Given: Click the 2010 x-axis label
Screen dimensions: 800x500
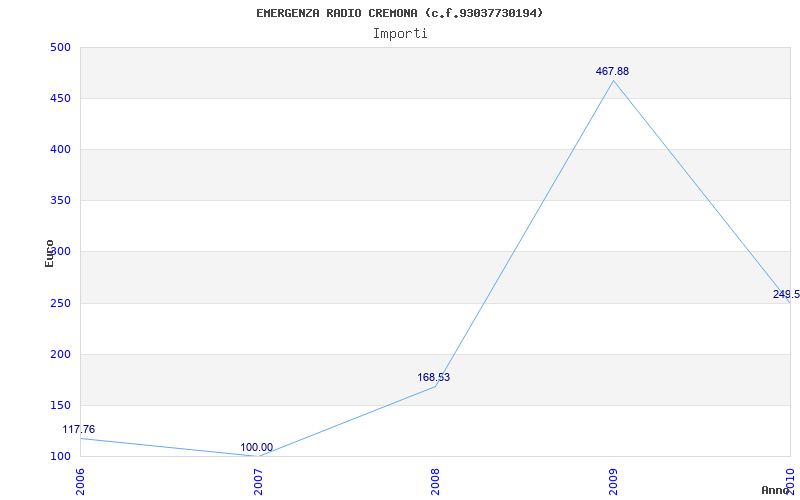Looking at the screenshot, I should point(791,482).
